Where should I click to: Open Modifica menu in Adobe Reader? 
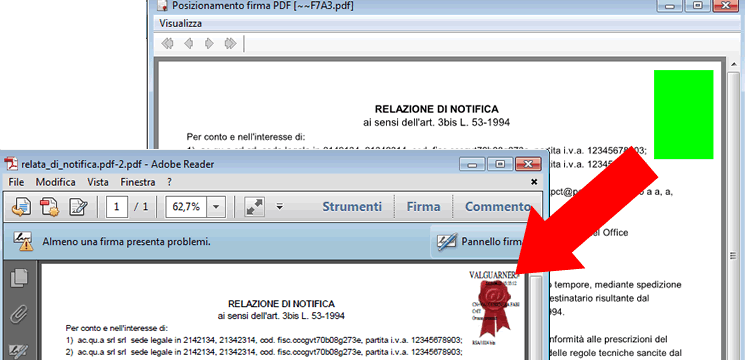coord(56,182)
